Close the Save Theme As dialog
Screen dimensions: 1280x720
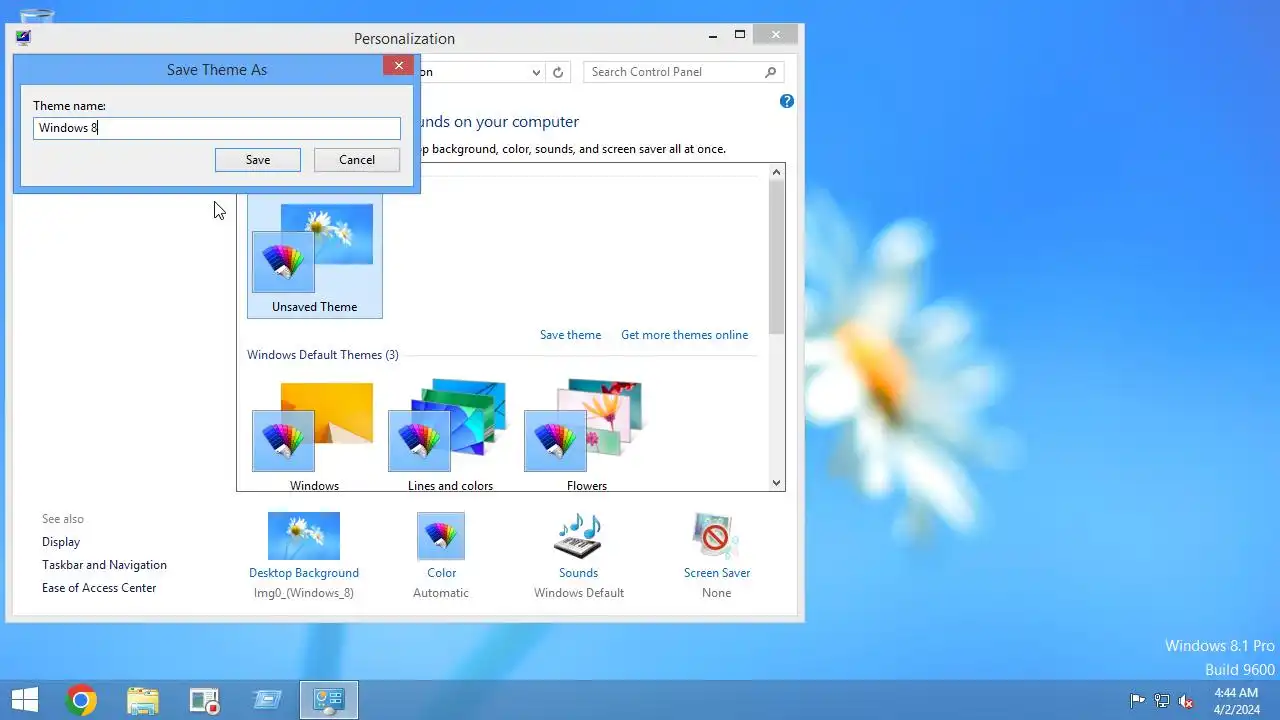point(398,66)
